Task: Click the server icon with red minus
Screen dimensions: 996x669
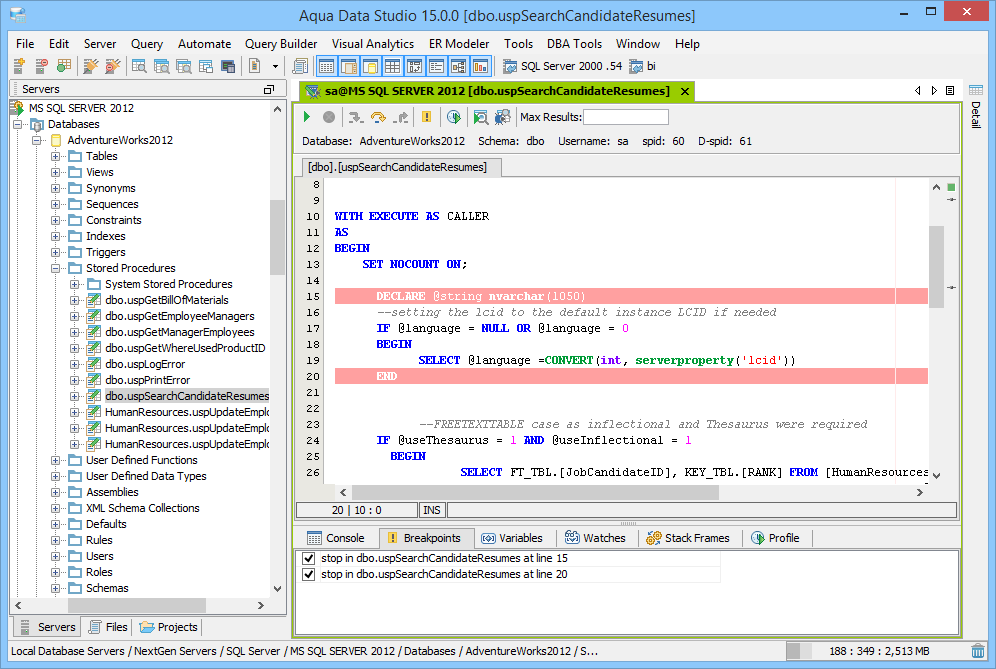Action: (x=41, y=65)
